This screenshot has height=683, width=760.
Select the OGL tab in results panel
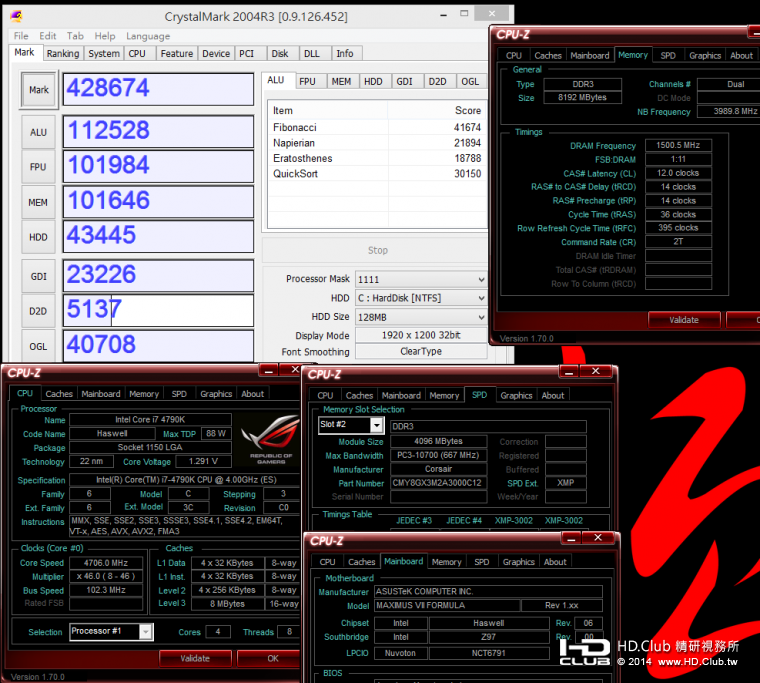470,81
